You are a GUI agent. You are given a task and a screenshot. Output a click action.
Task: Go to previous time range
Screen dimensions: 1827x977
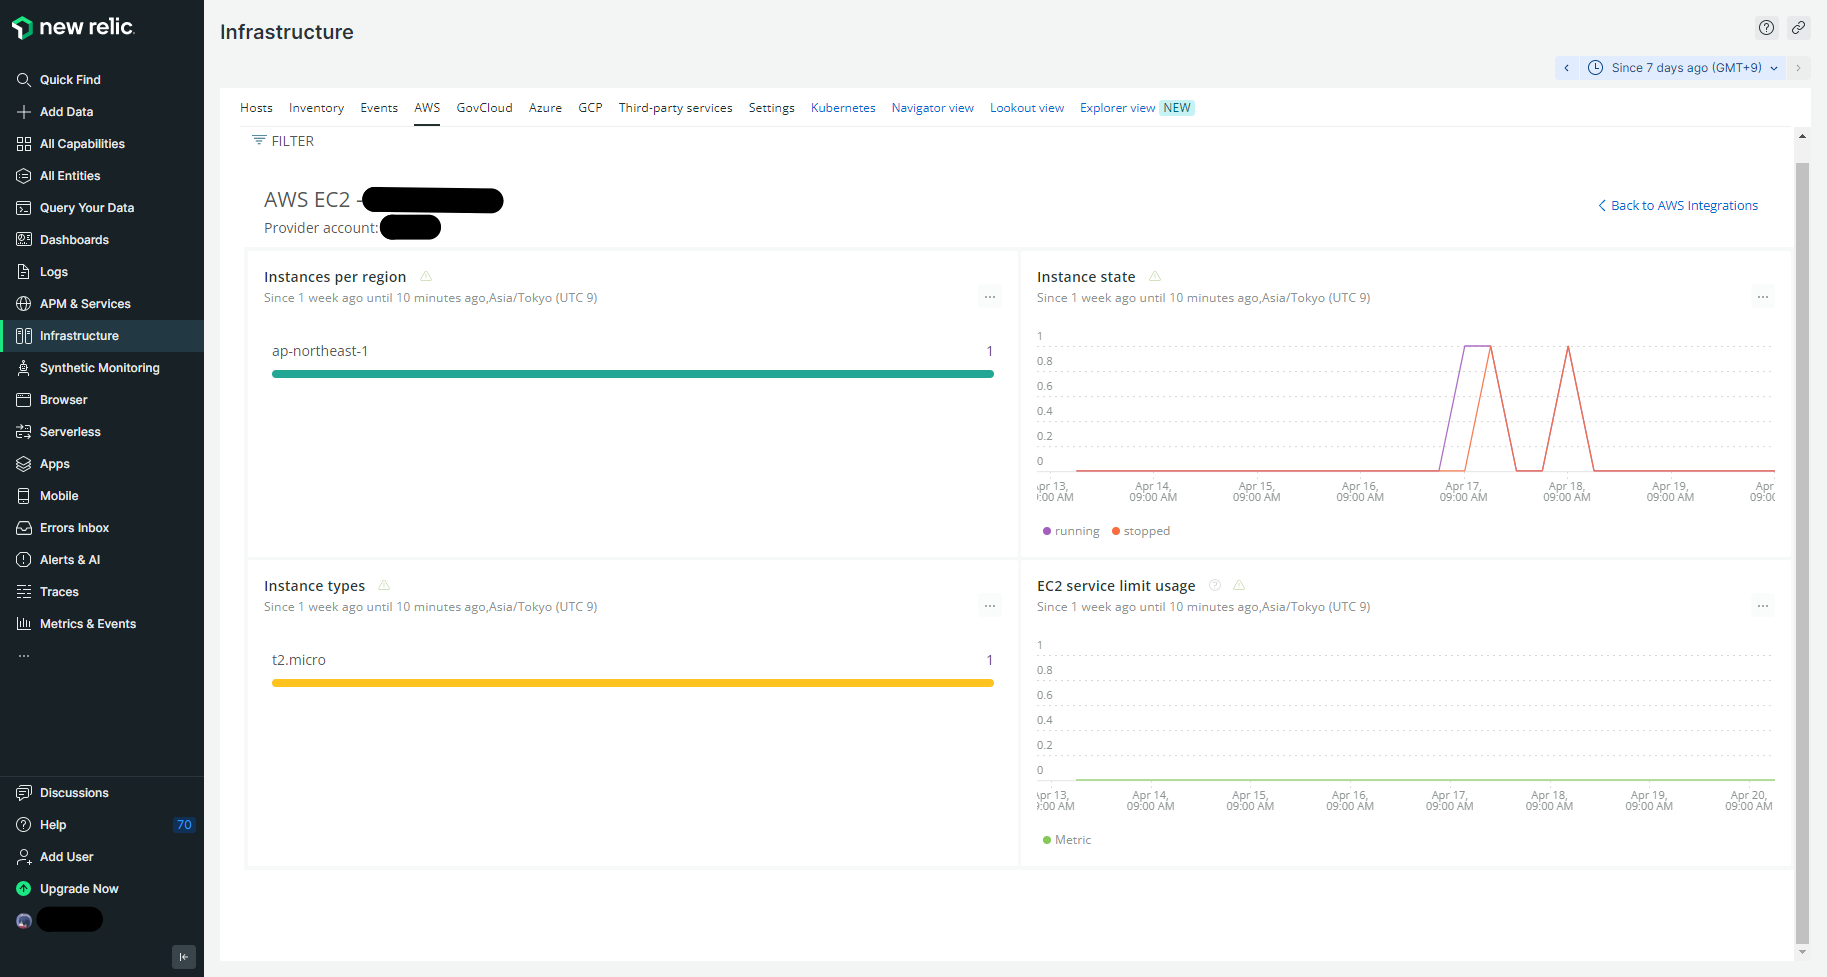pyautogui.click(x=1567, y=68)
